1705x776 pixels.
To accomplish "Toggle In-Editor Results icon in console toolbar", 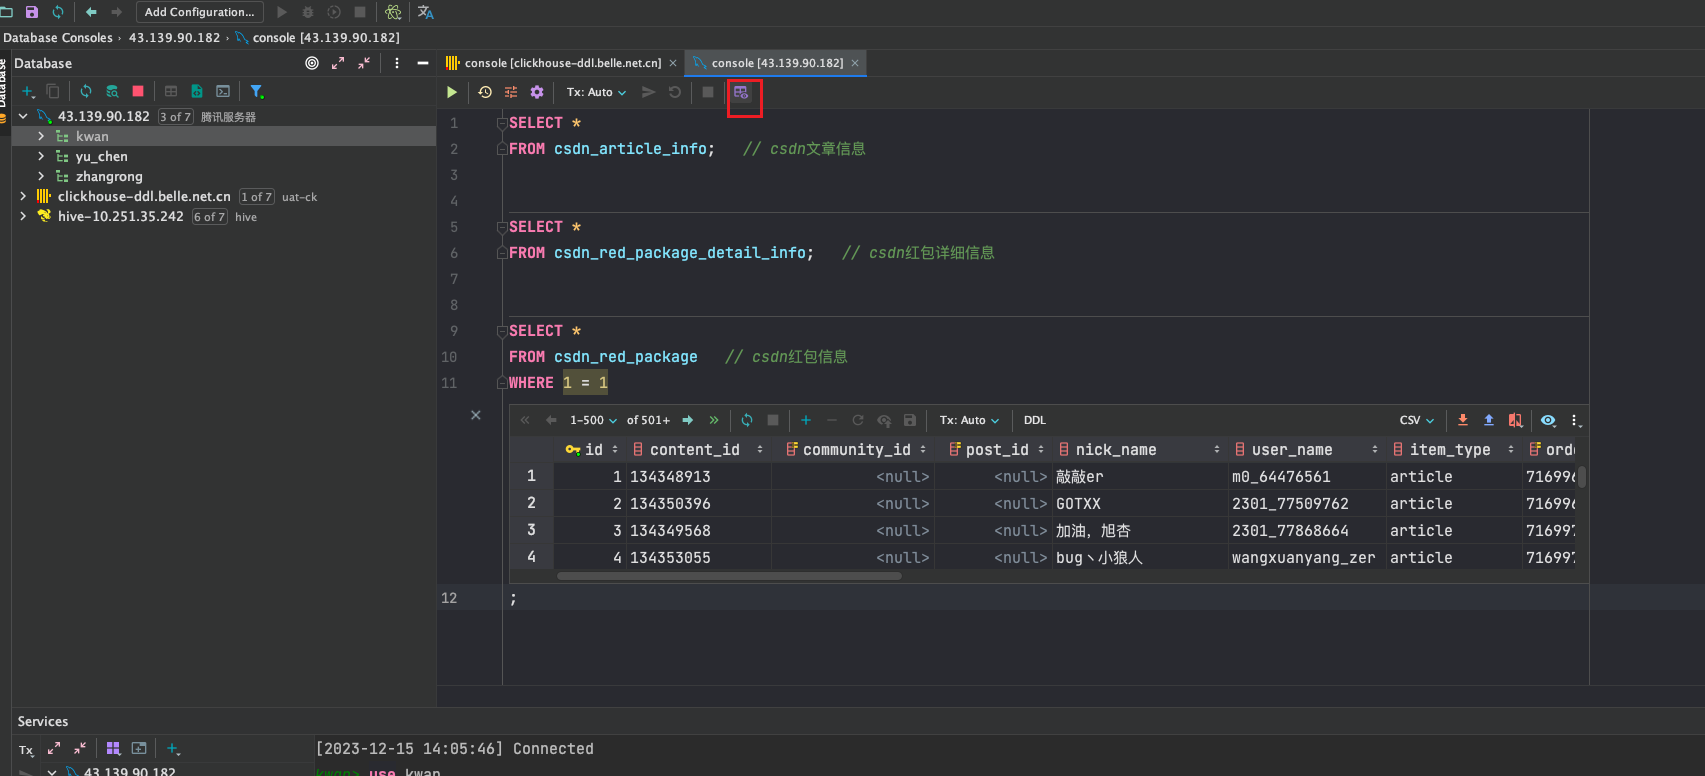I will 741,92.
